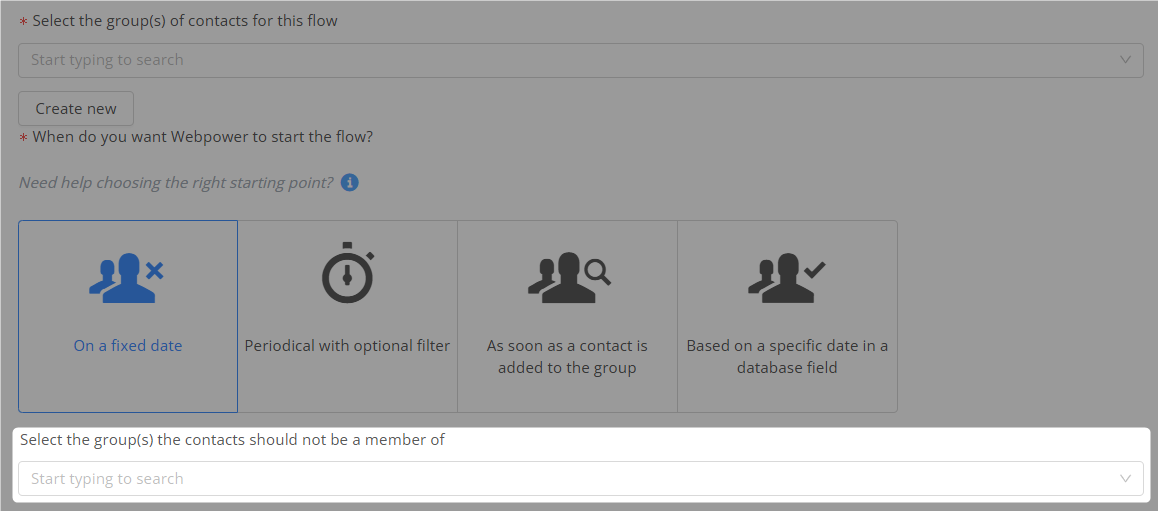1158x511 pixels.
Task: Click the stopwatch icon for Periodical
Action: [347, 272]
